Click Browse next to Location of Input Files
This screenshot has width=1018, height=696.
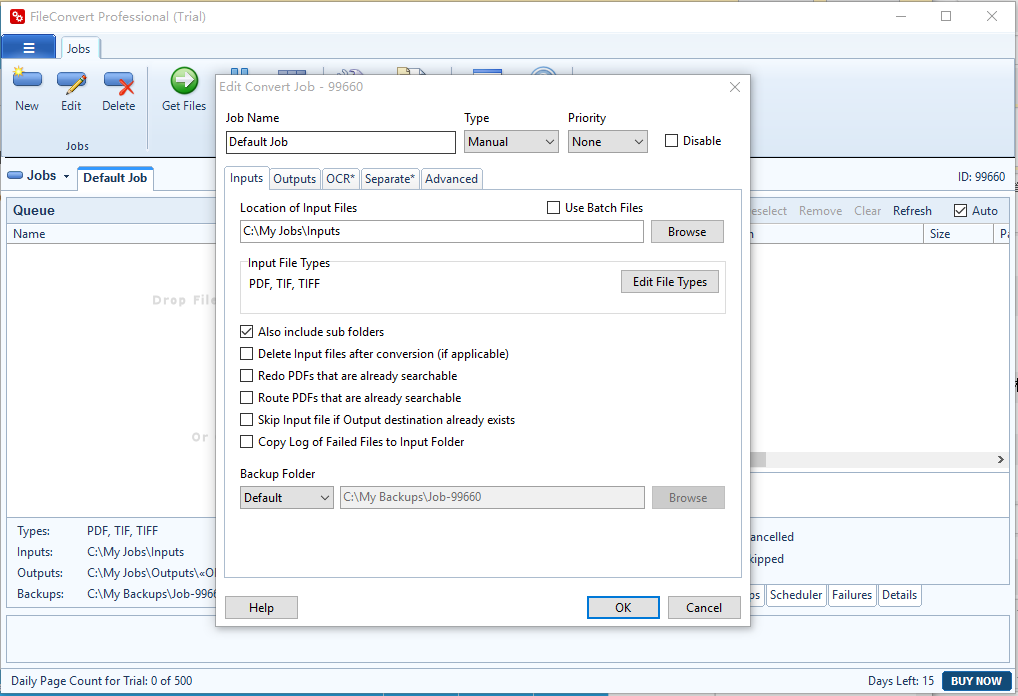pyautogui.click(x=687, y=231)
